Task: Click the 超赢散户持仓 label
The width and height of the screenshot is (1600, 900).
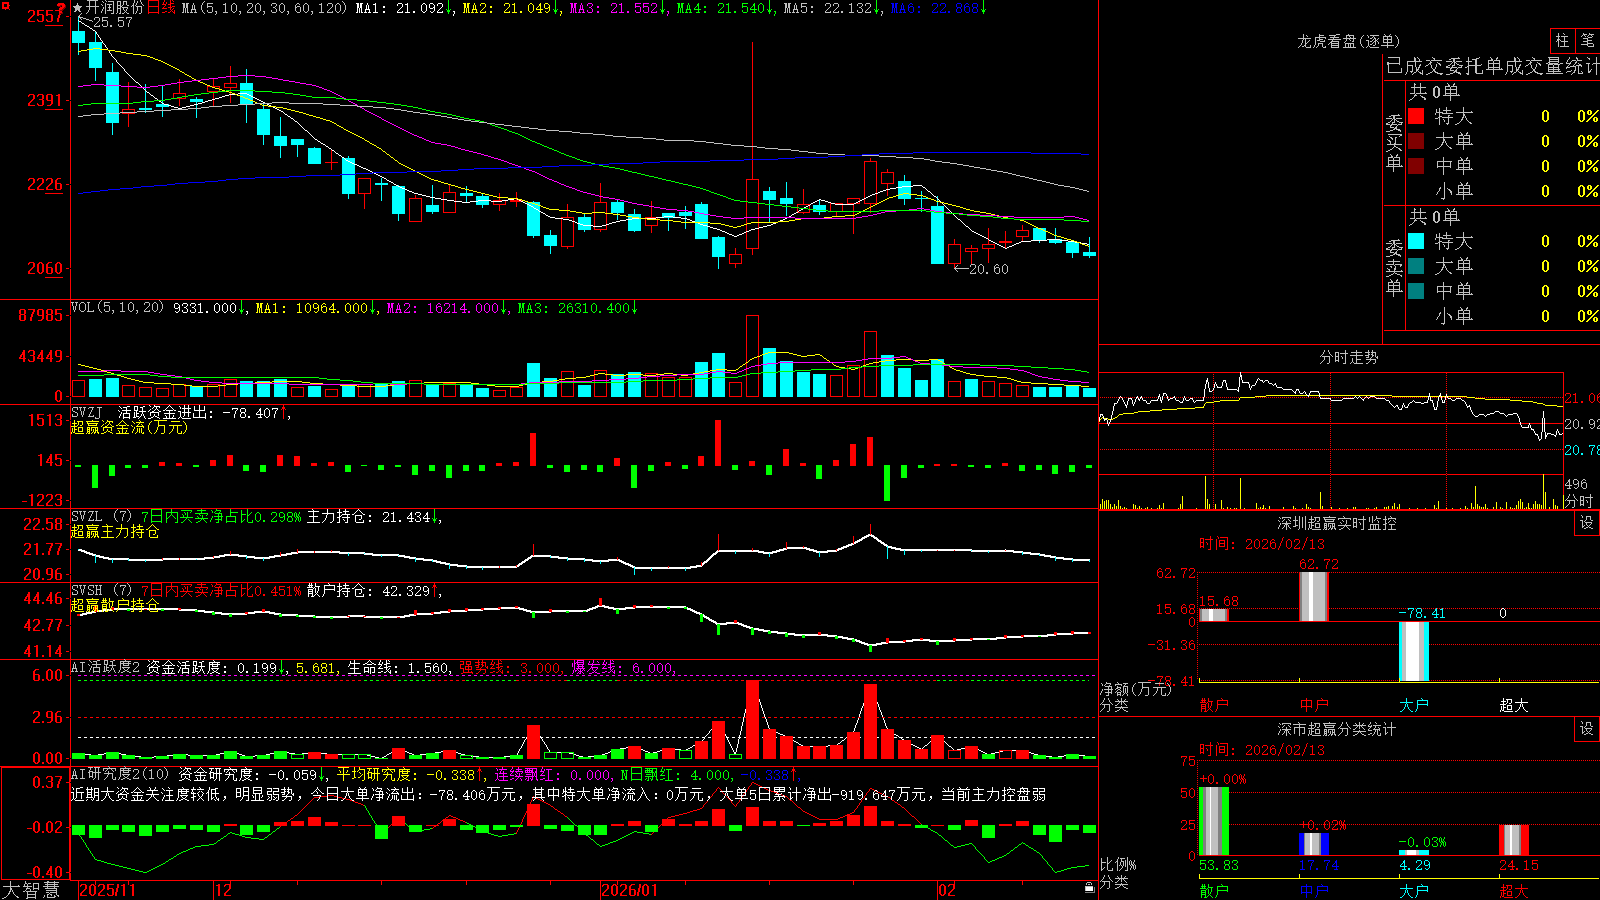Action: [115, 605]
